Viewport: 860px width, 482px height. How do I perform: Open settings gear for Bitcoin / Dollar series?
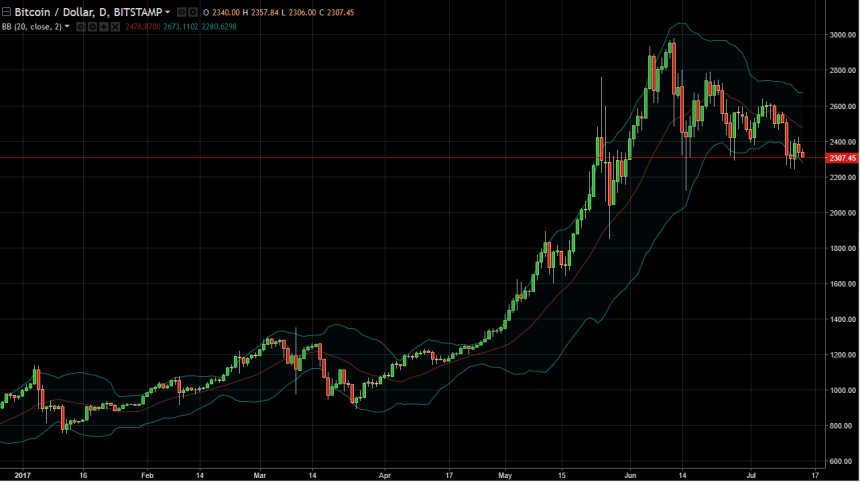coord(193,12)
